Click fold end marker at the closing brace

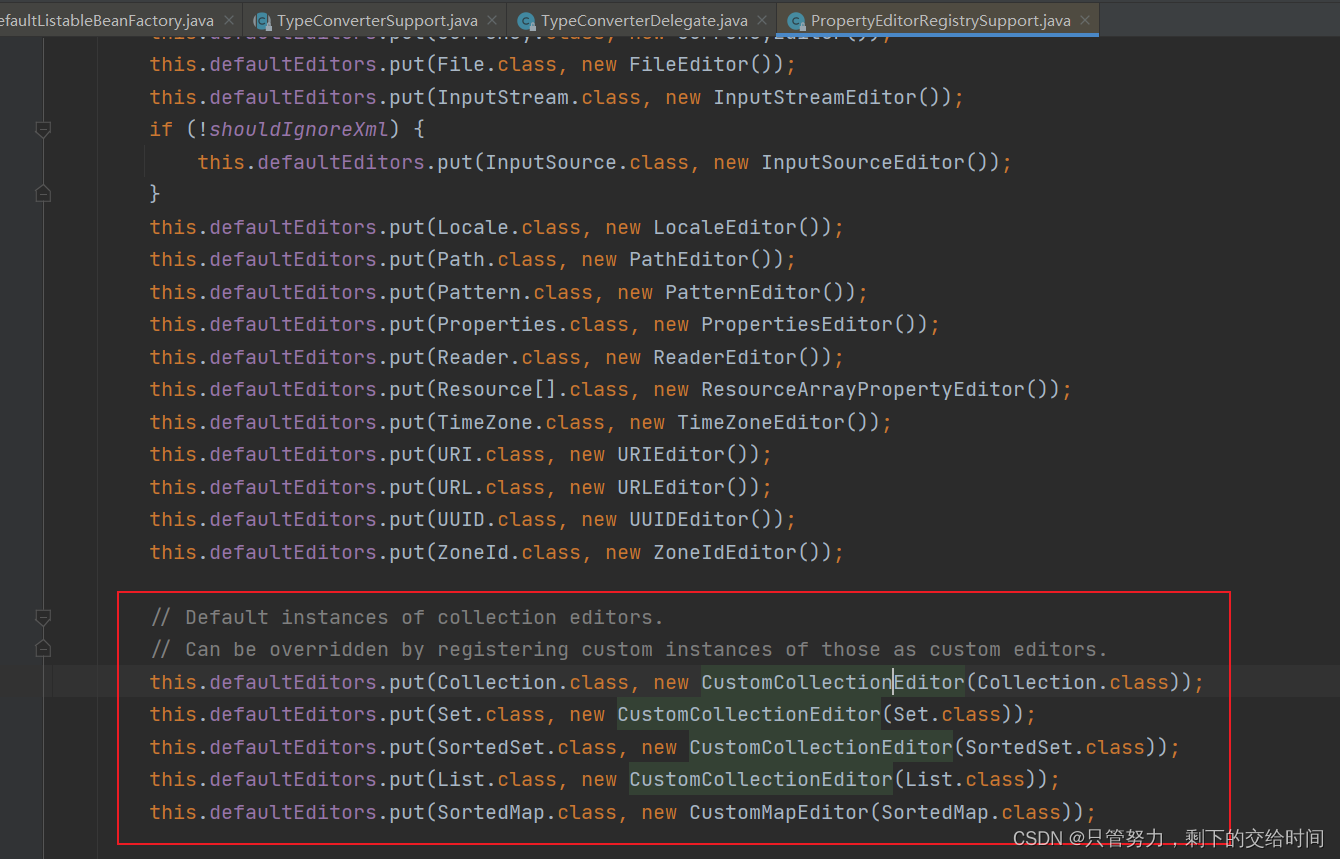[42, 193]
